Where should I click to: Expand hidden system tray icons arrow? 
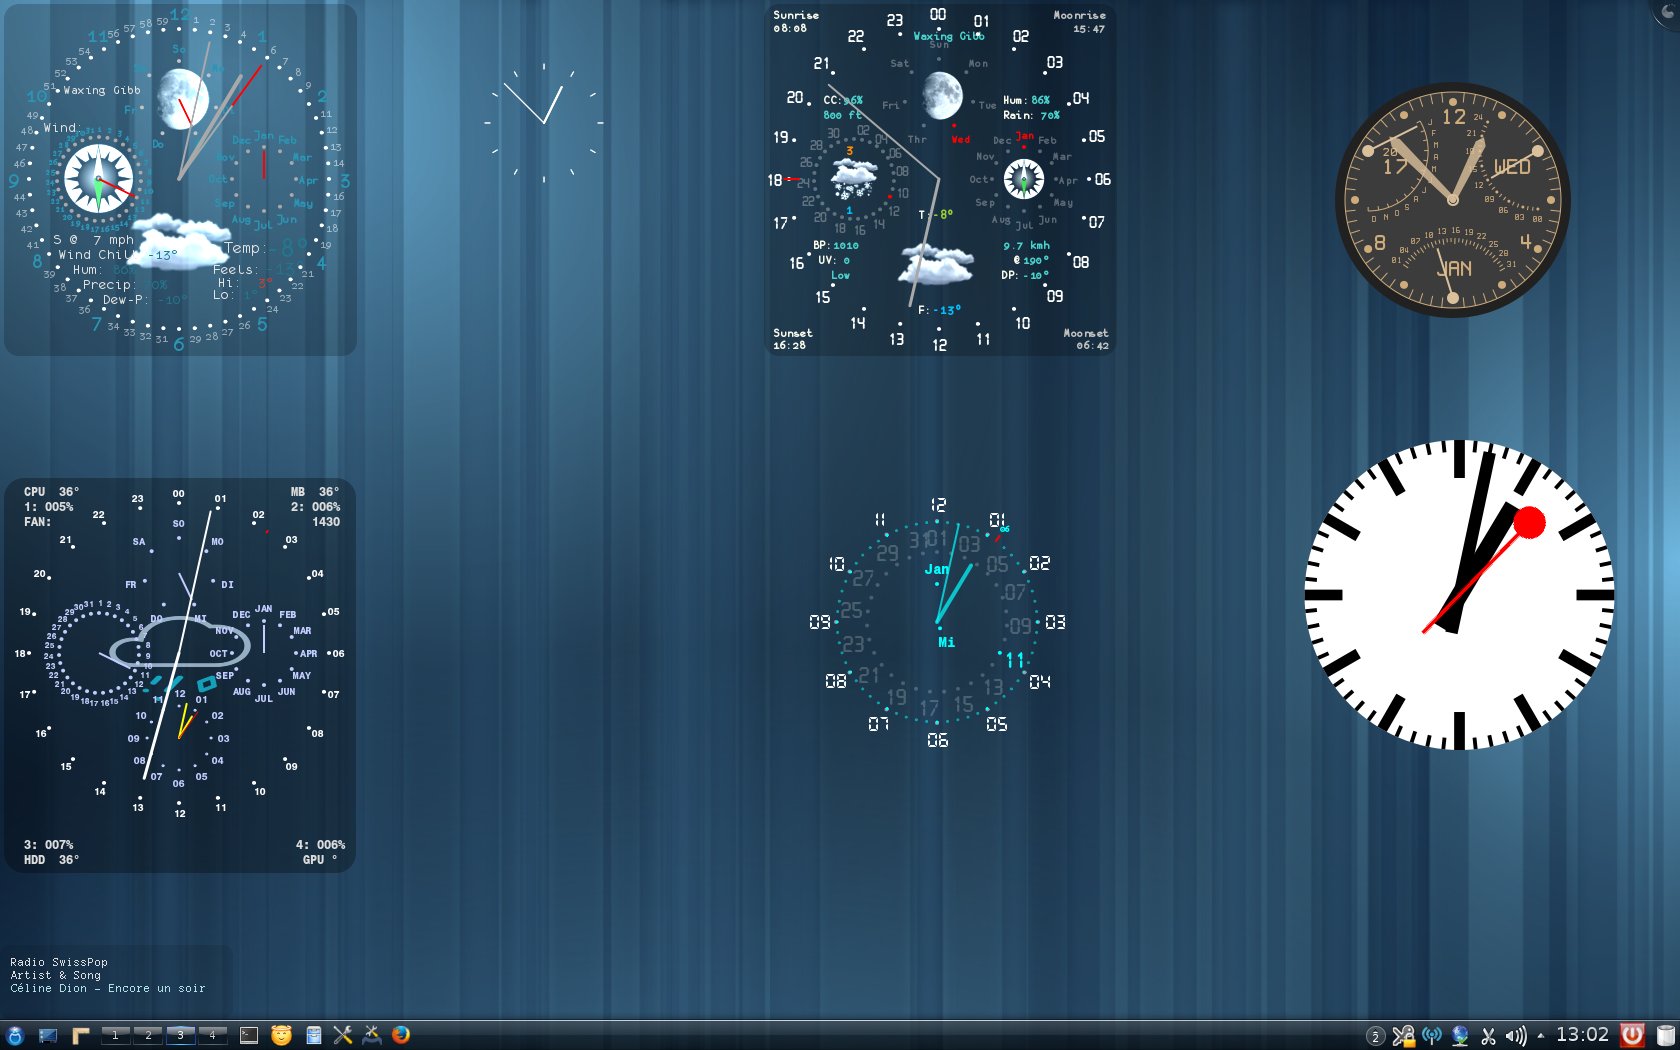(x=1540, y=1036)
